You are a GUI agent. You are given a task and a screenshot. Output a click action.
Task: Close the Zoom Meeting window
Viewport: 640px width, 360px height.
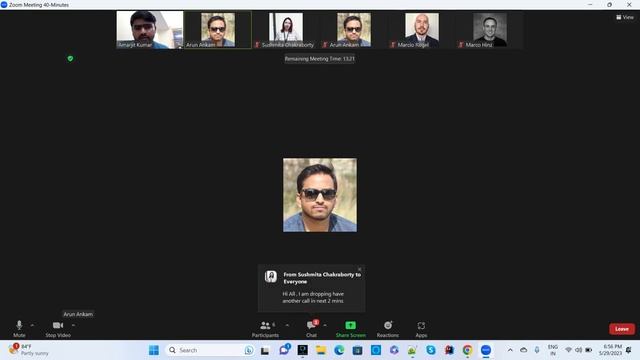coord(629,4)
